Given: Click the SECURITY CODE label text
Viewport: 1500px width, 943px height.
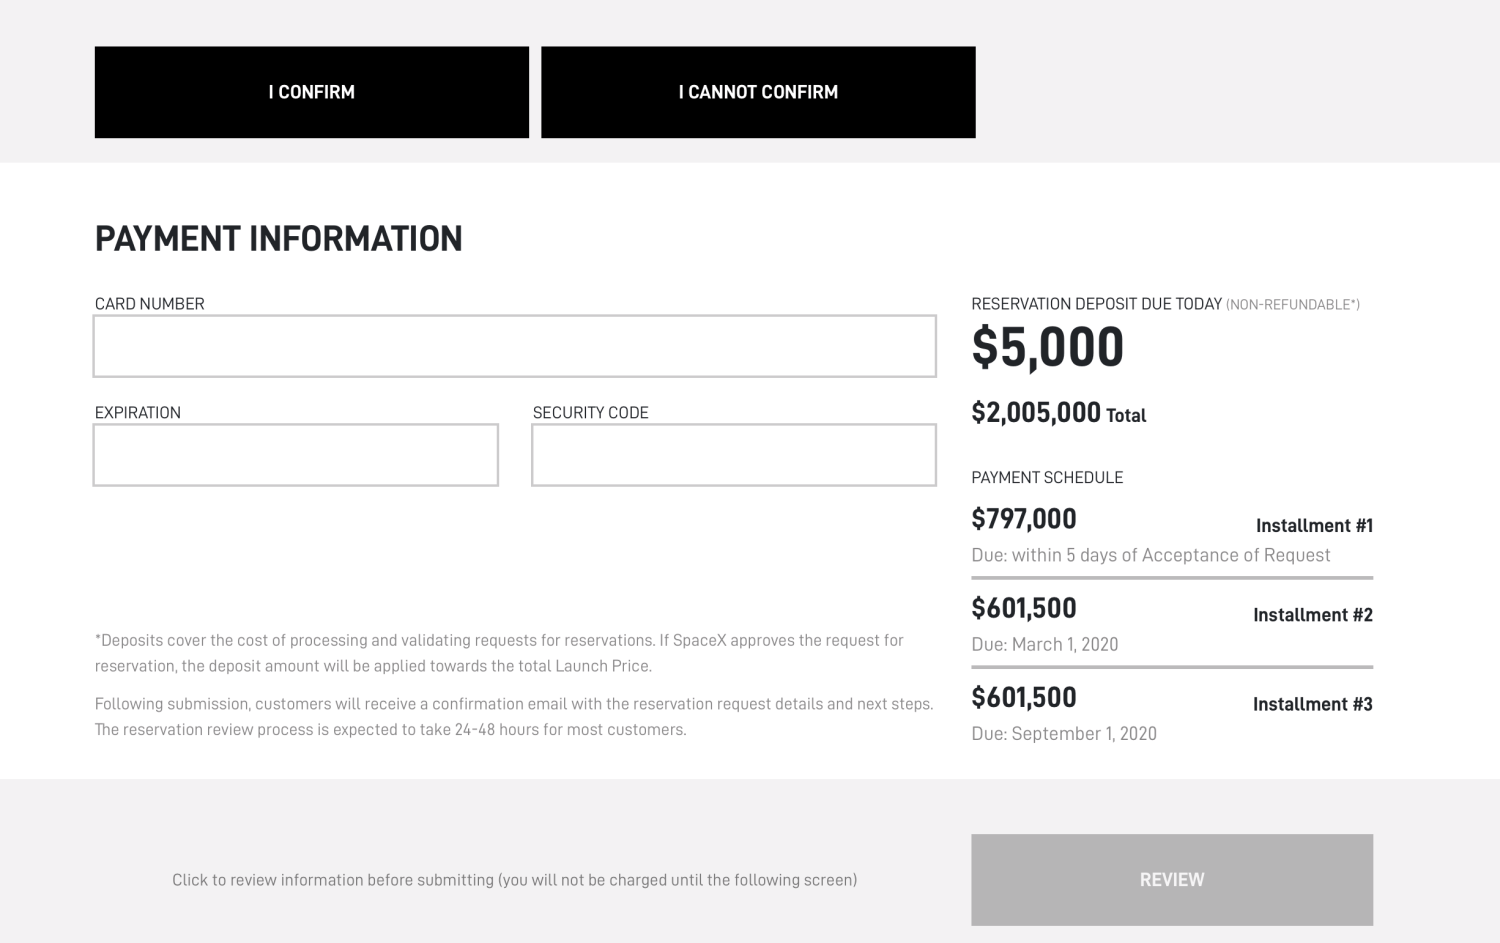Looking at the screenshot, I should click(590, 413).
